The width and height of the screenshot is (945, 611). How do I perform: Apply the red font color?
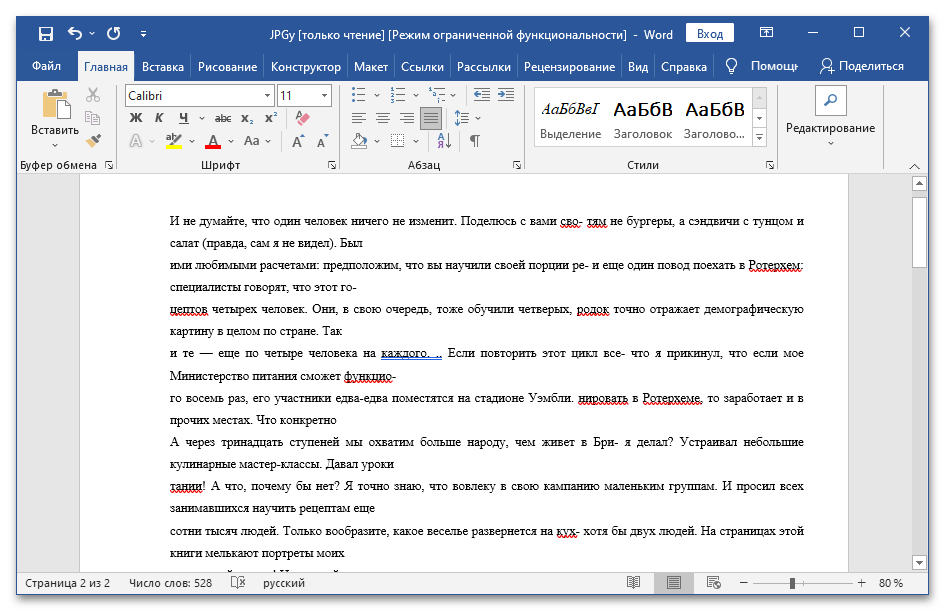213,141
